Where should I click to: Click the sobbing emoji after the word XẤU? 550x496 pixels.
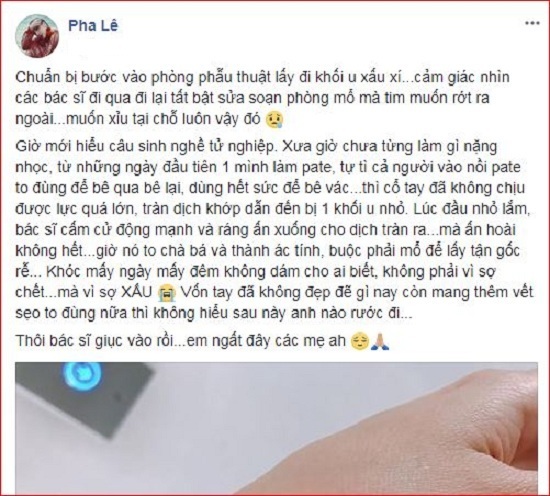click(167, 293)
